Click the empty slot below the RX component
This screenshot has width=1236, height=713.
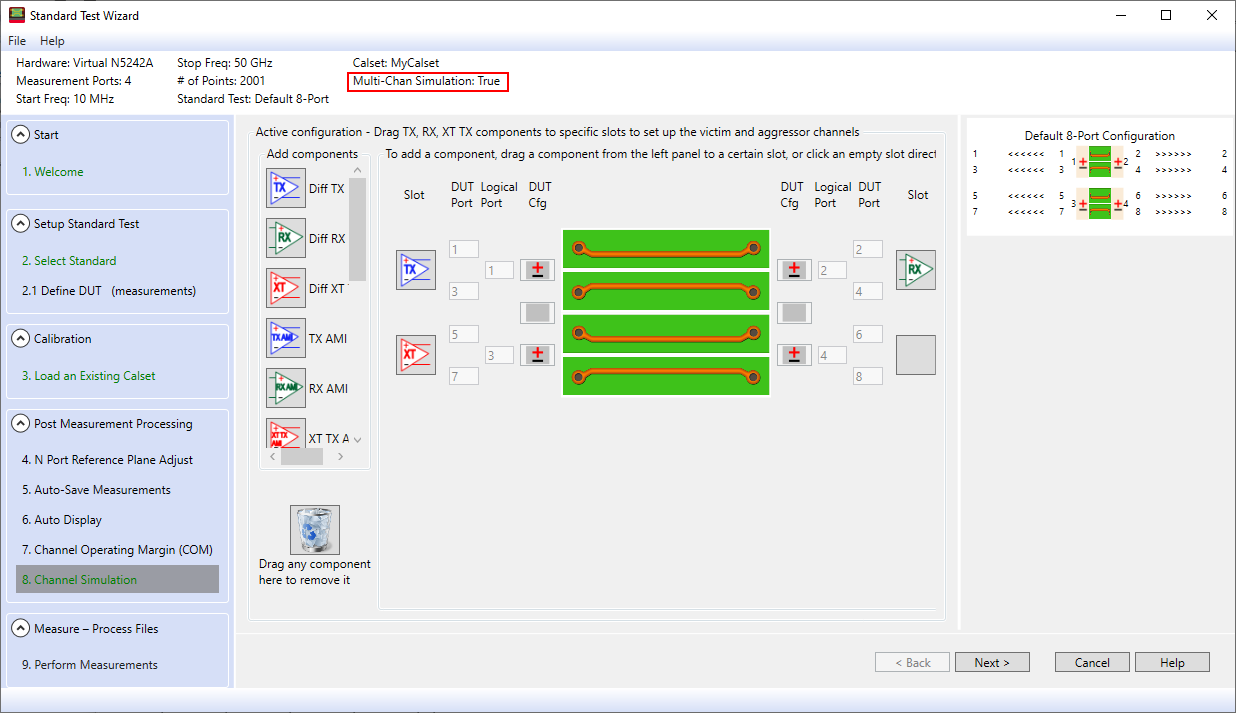point(916,355)
